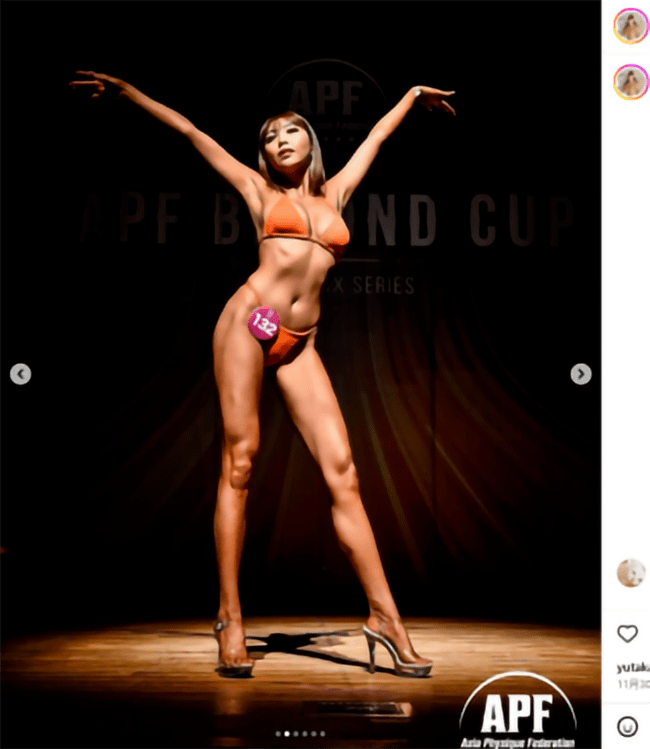Screen dimensions: 650x749
Task: Select the third carousel indicator dot
Action: point(296,734)
